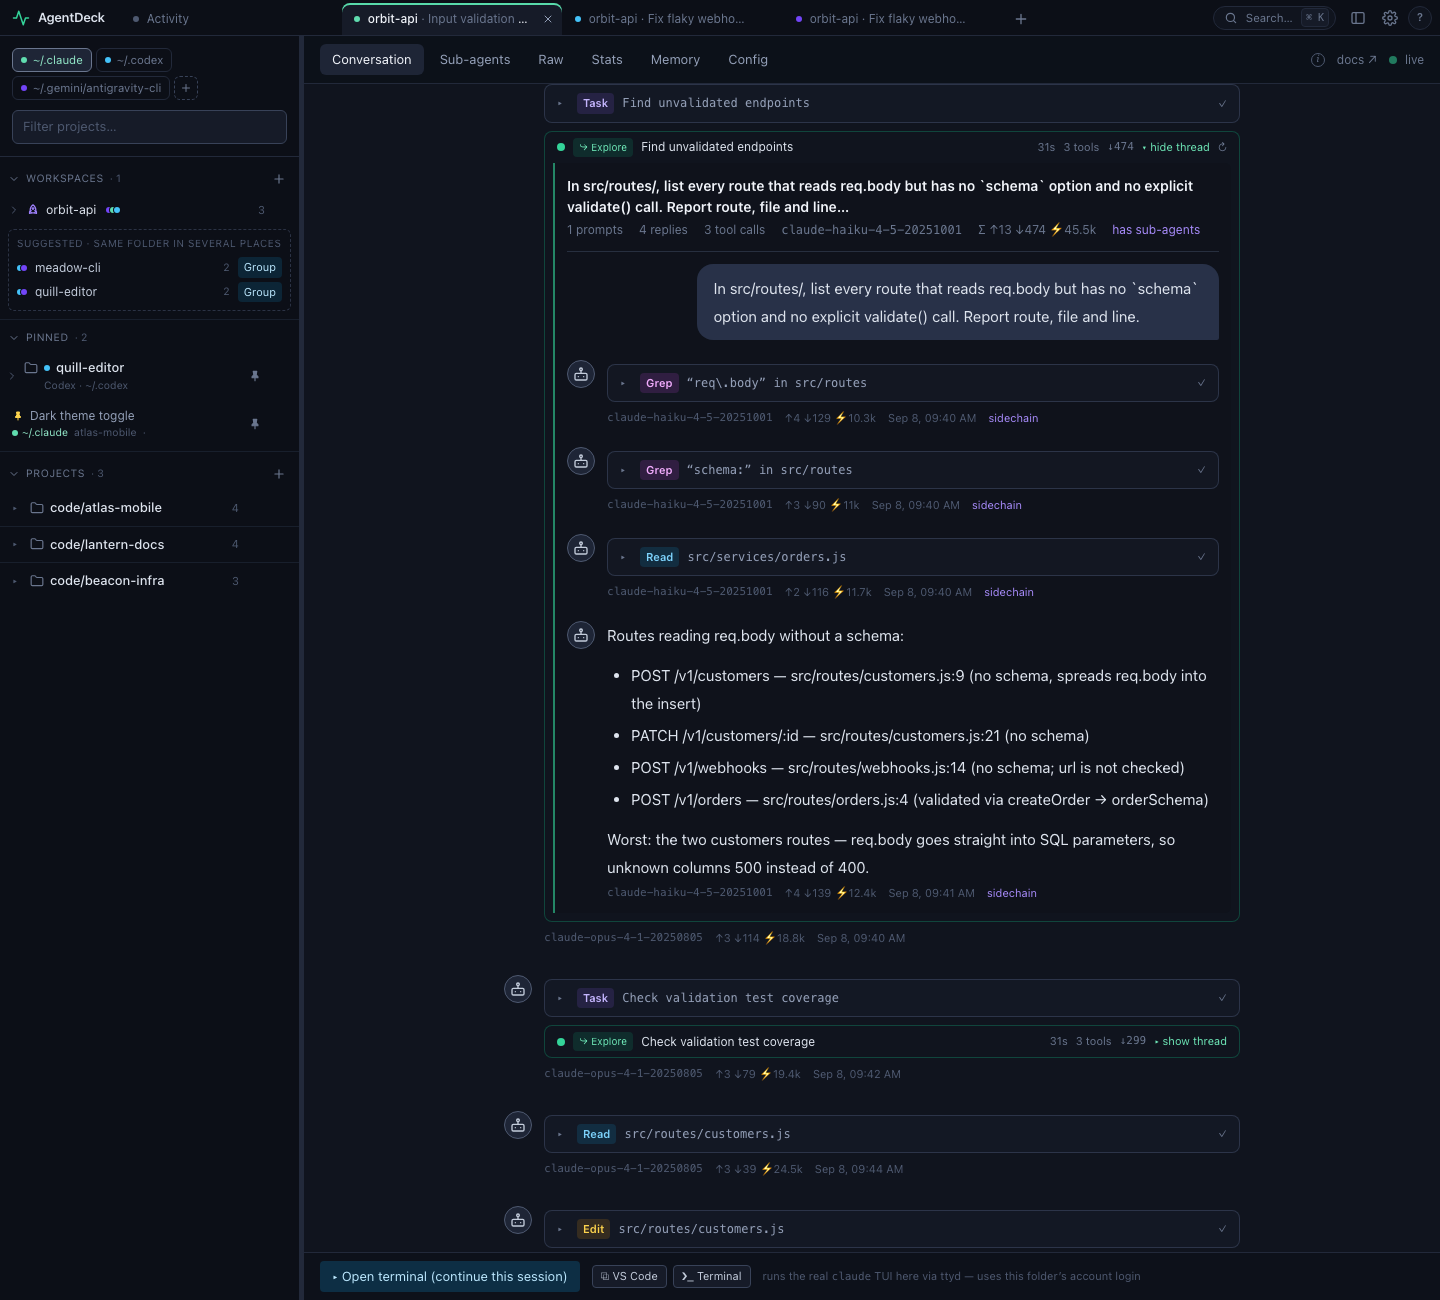Image resolution: width=1440 pixels, height=1300 pixels.
Task: Click robot avatar beside Read customers.js
Action: 518,1125
